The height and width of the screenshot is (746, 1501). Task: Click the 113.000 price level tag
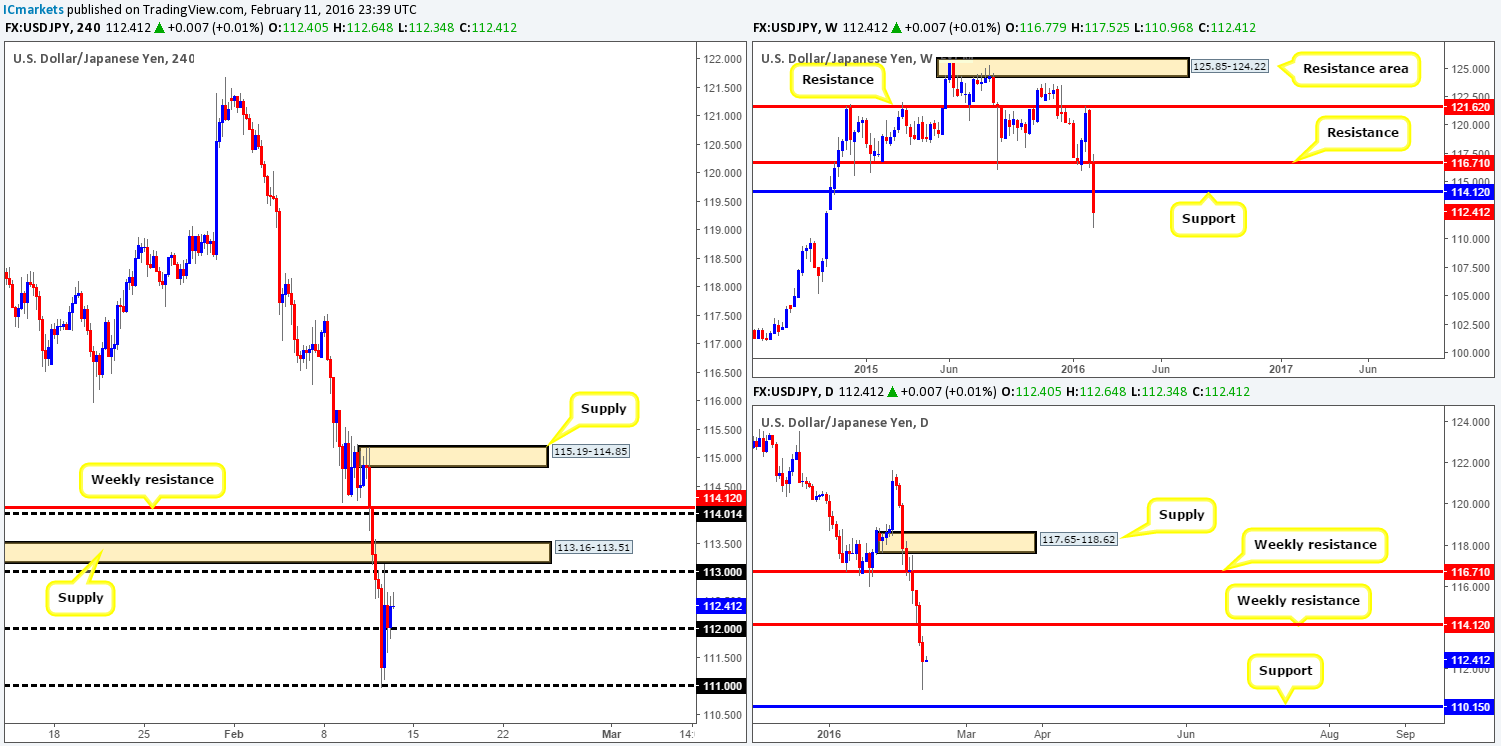[x=720, y=572]
